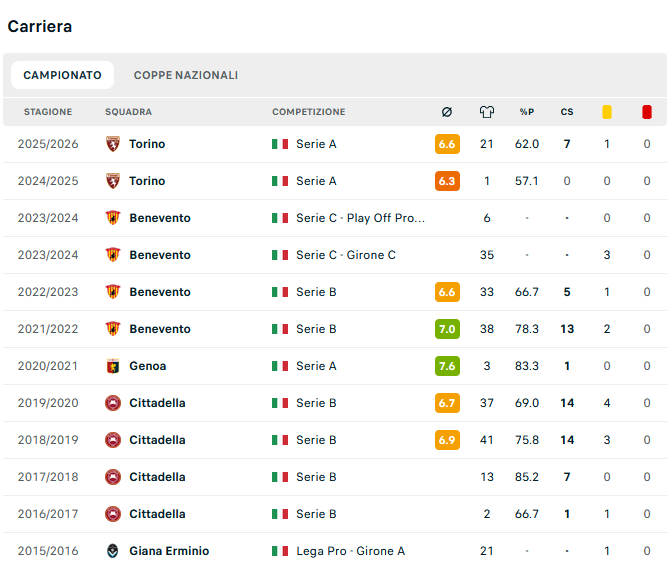Click the Benevento crest in the 2022/2023 row

[x=113, y=292]
